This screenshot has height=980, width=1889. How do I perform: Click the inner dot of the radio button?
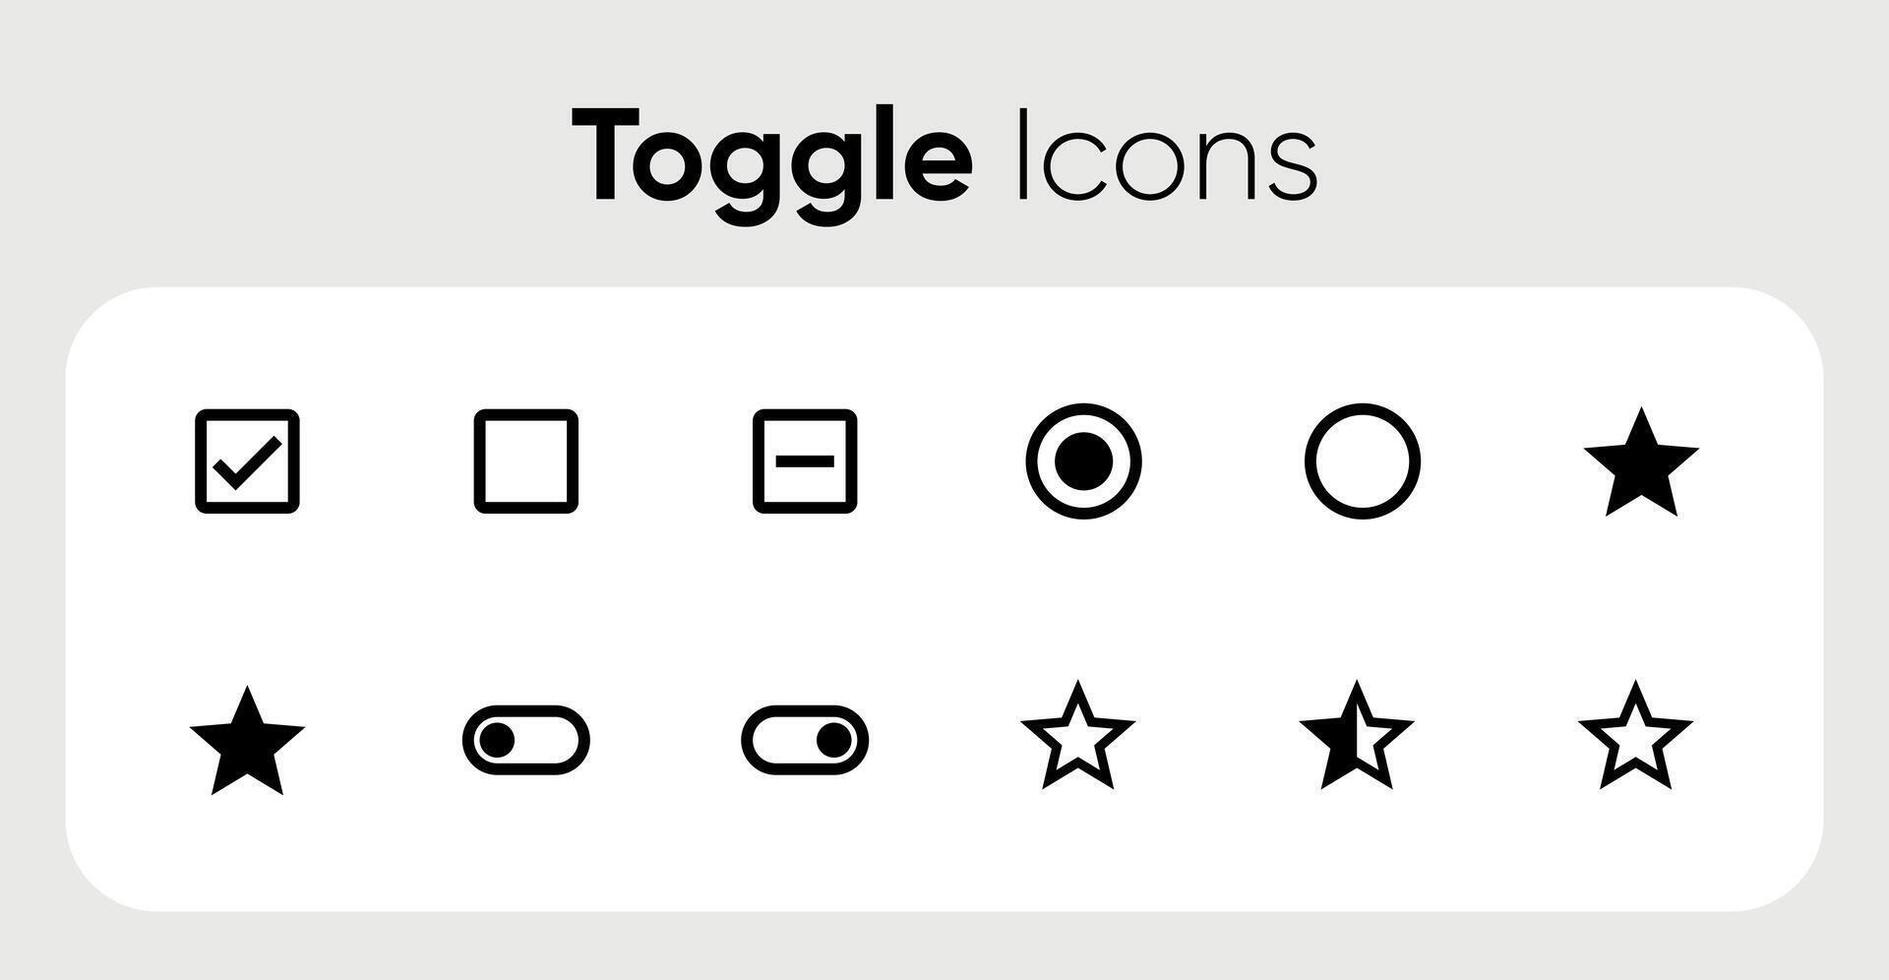pyautogui.click(x=1084, y=461)
